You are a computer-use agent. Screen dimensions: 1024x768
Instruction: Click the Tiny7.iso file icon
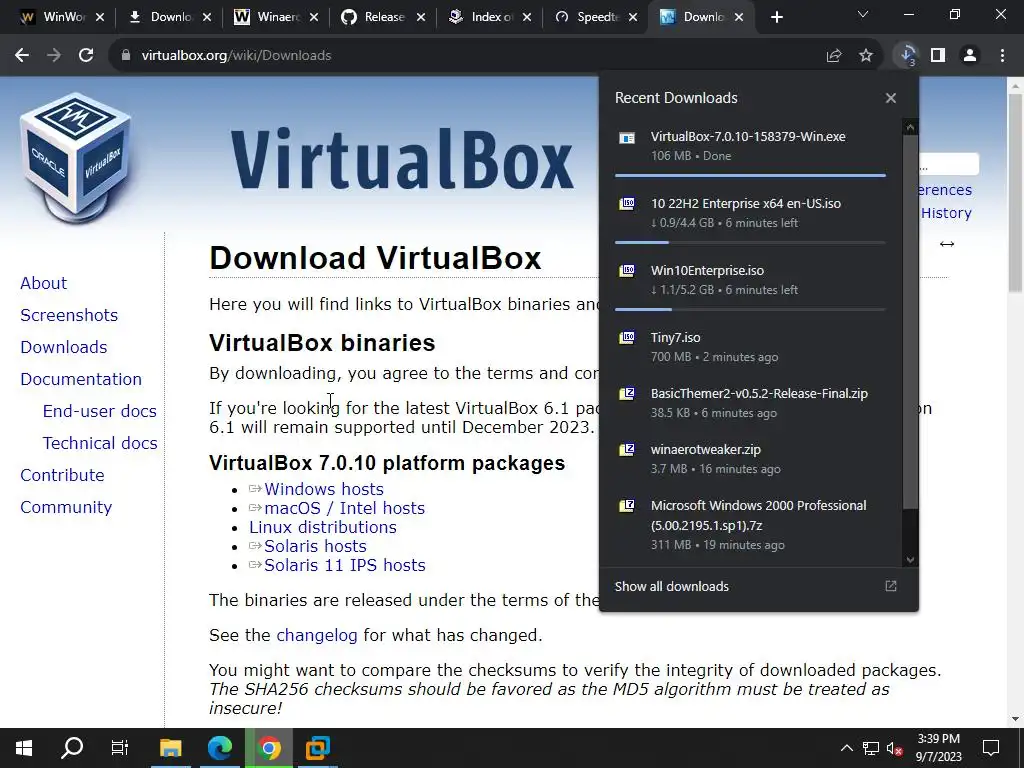tap(627, 338)
